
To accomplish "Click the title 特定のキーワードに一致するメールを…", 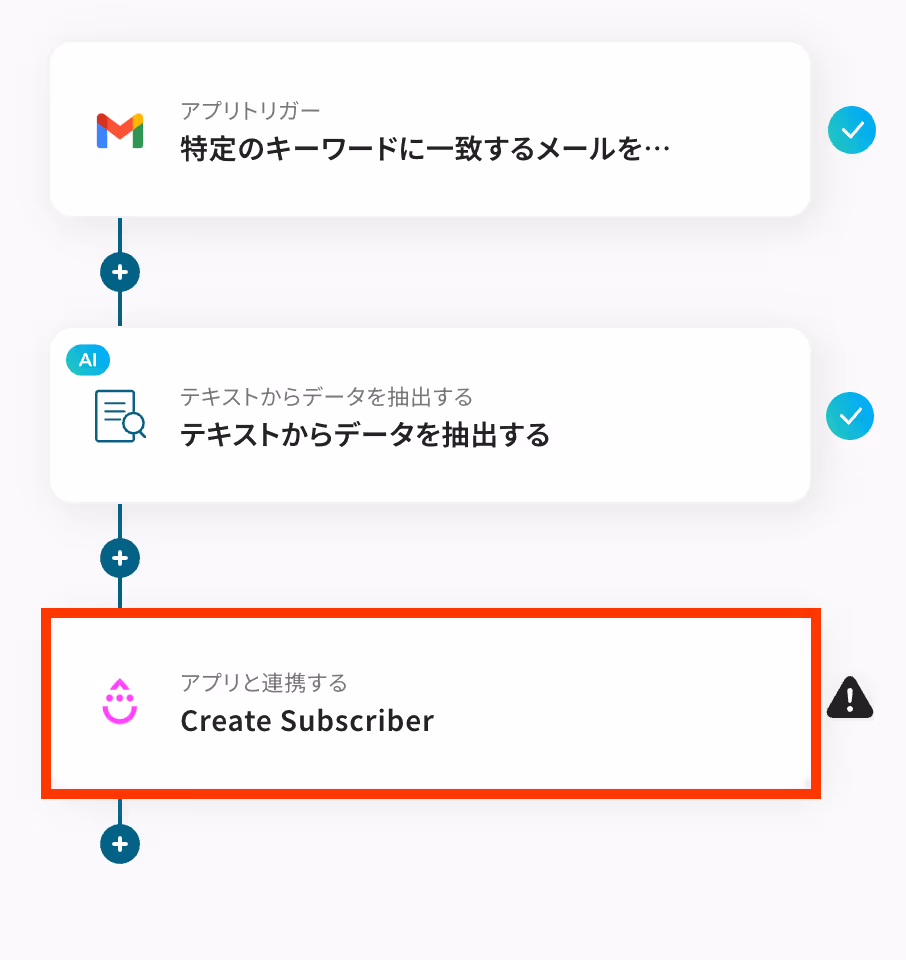I will [x=425, y=149].
